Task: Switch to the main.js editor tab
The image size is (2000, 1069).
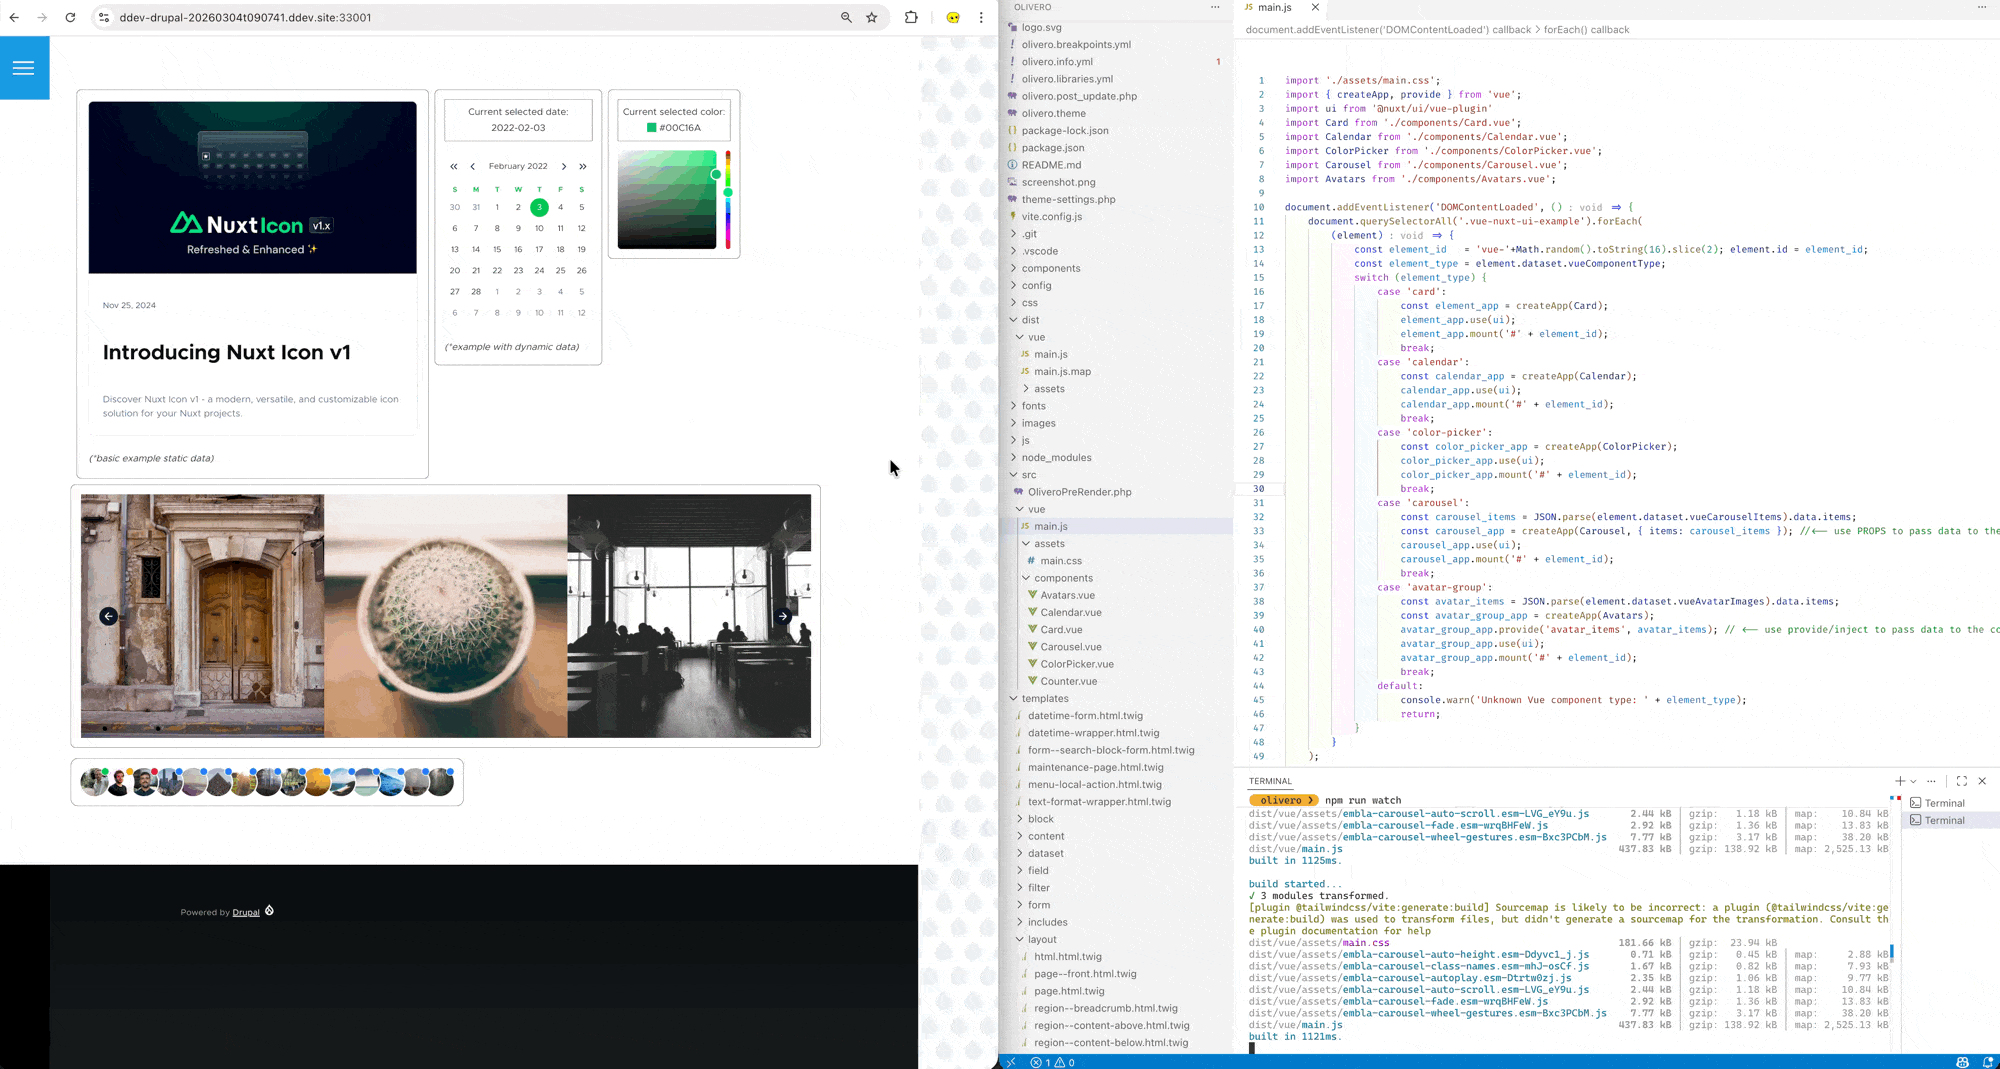Action: click(x=1274, y=7)
